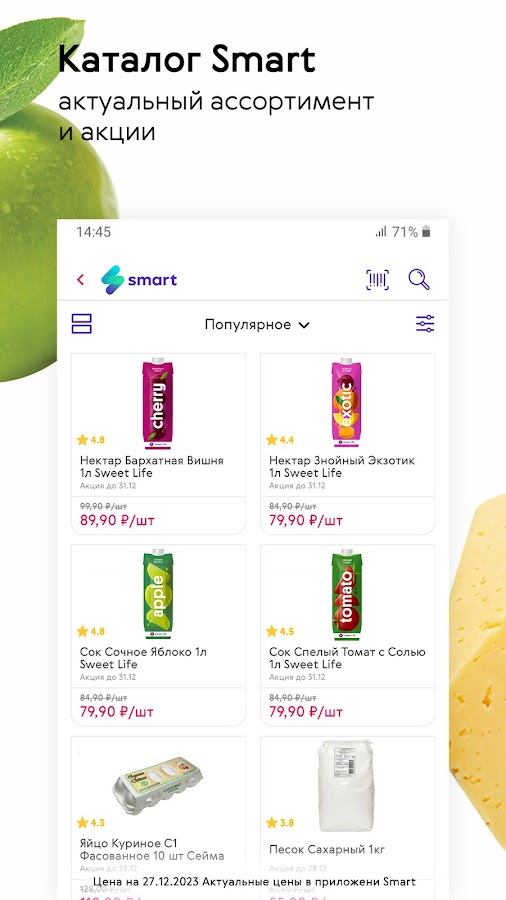This screenshot has height=900, width=506.
Task: Switch layout with the list view icon
Action: (x=81, y=324)
